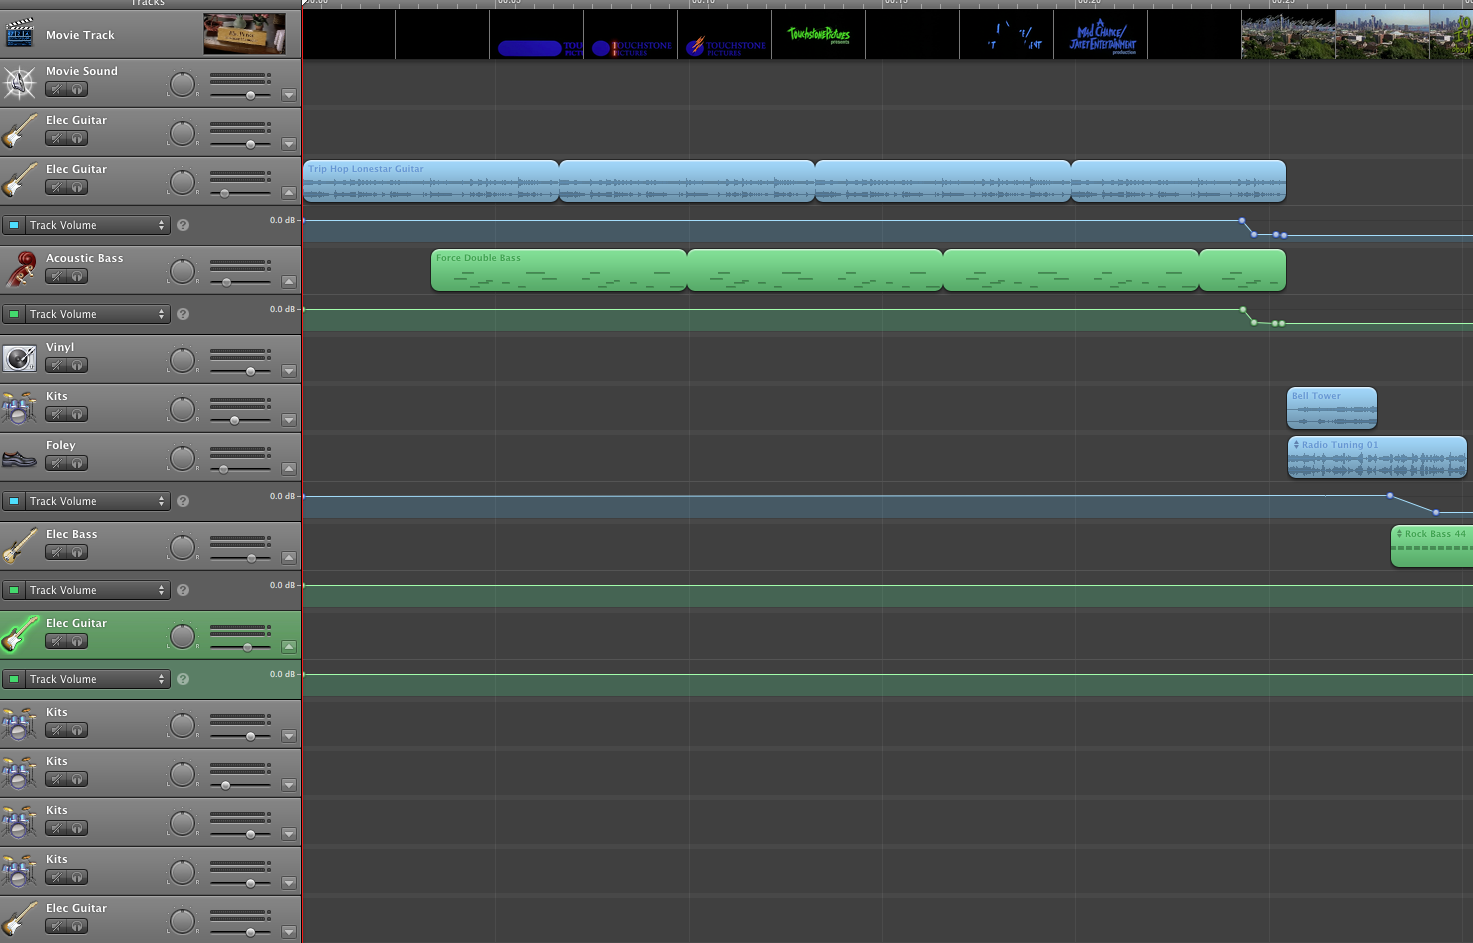The height and width of the screenshot is (943, 1473).
Task: Select the Bell Tower region
Action: point(1332,408)
